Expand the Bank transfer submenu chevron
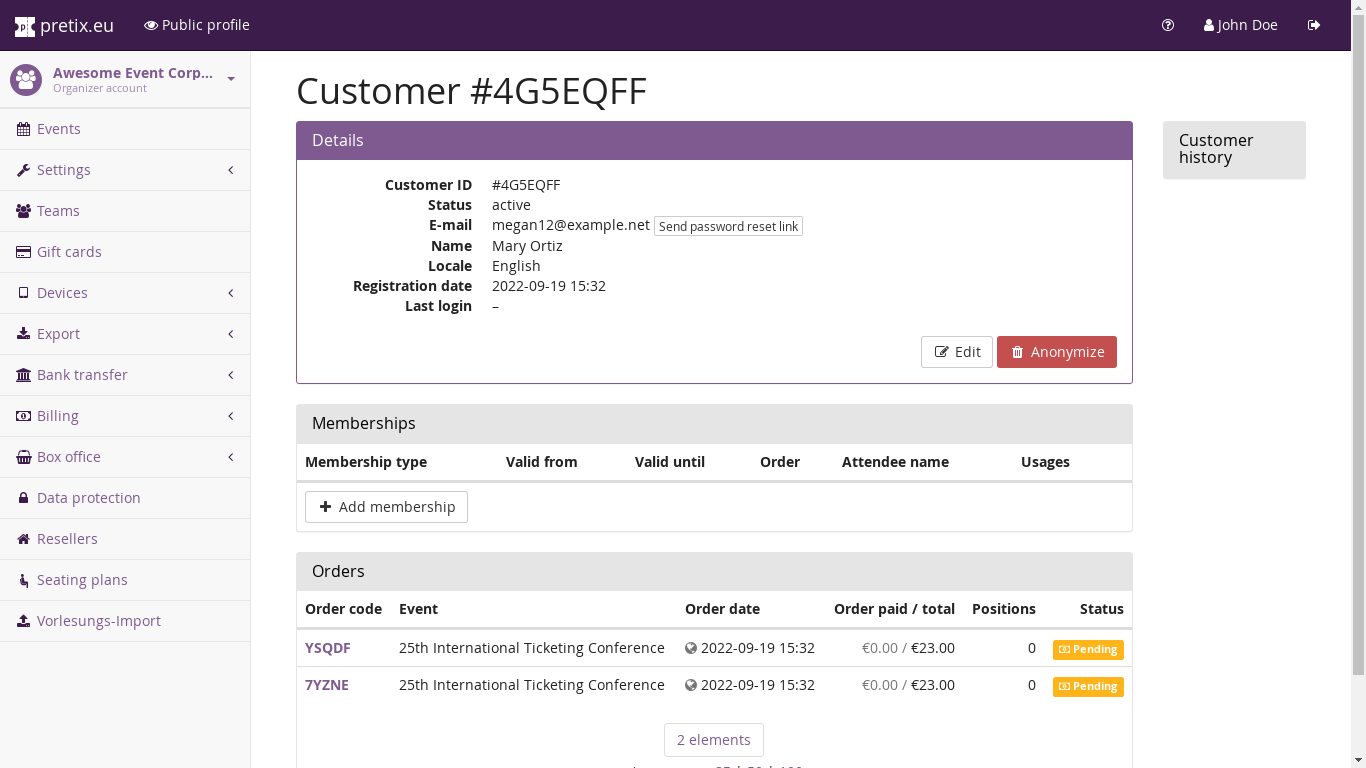This screenshot has height=768, width=1366. click(231, 375)
